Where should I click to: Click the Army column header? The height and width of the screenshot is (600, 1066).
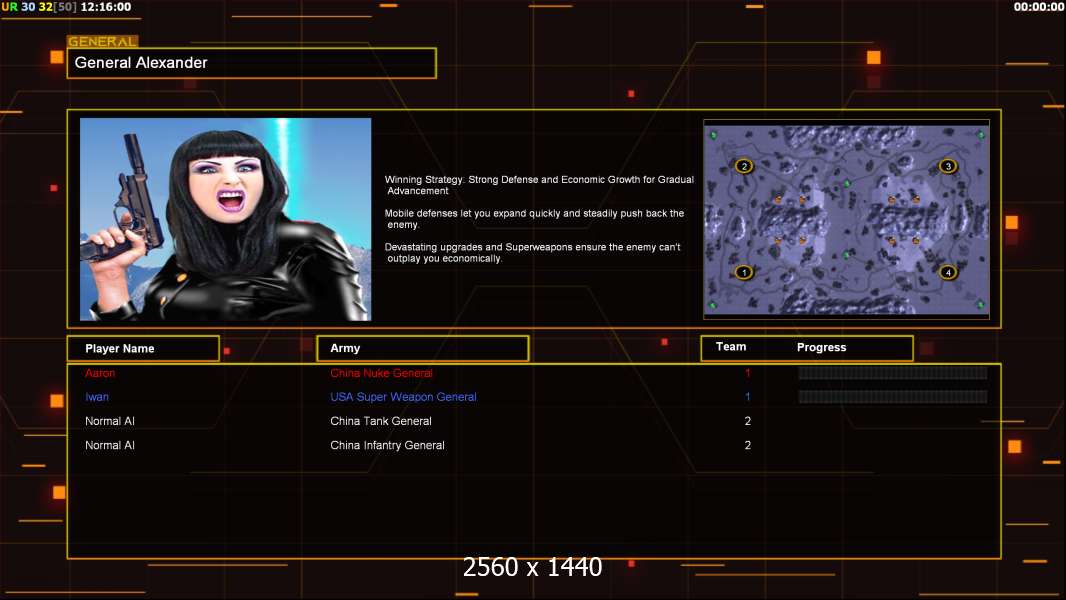[423, 348]
